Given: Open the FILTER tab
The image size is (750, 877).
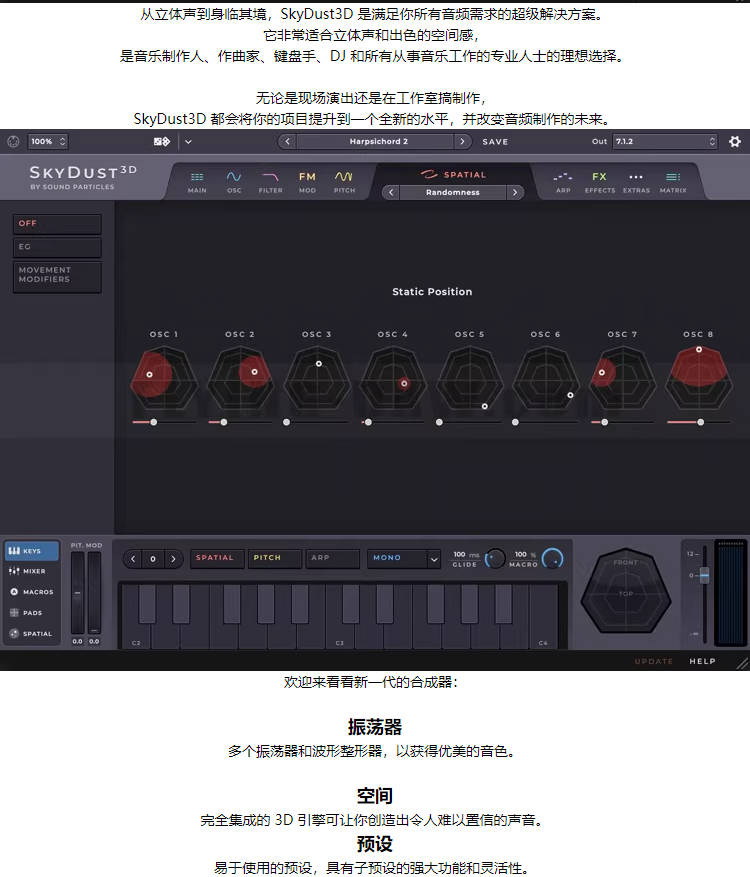Looking at the screenshot, I should (270, 182).
